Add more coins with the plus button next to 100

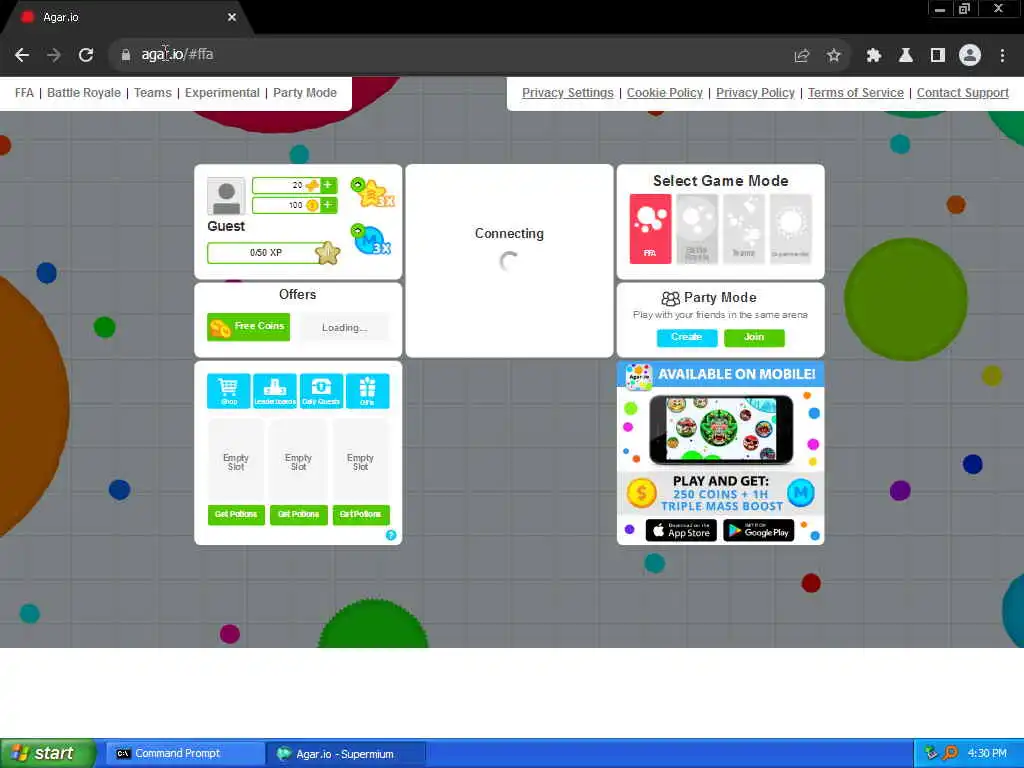point(328,205)
